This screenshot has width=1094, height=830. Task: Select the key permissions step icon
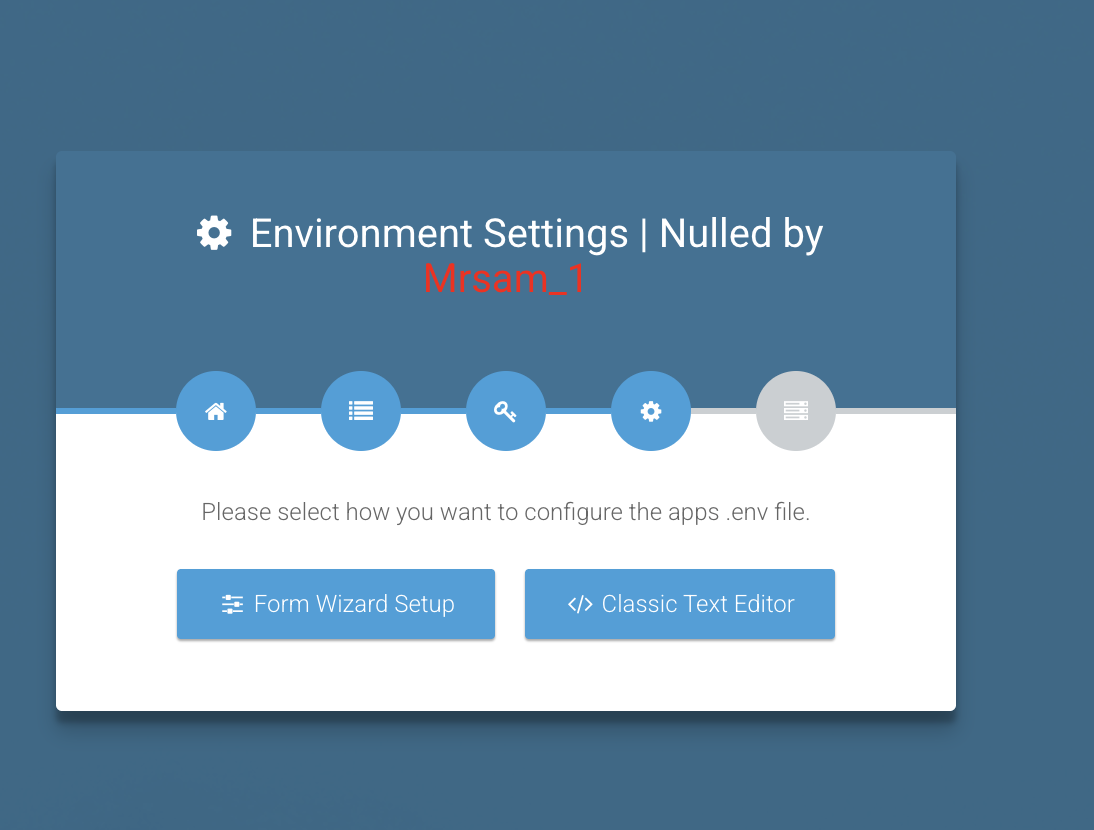coord(506,411)
